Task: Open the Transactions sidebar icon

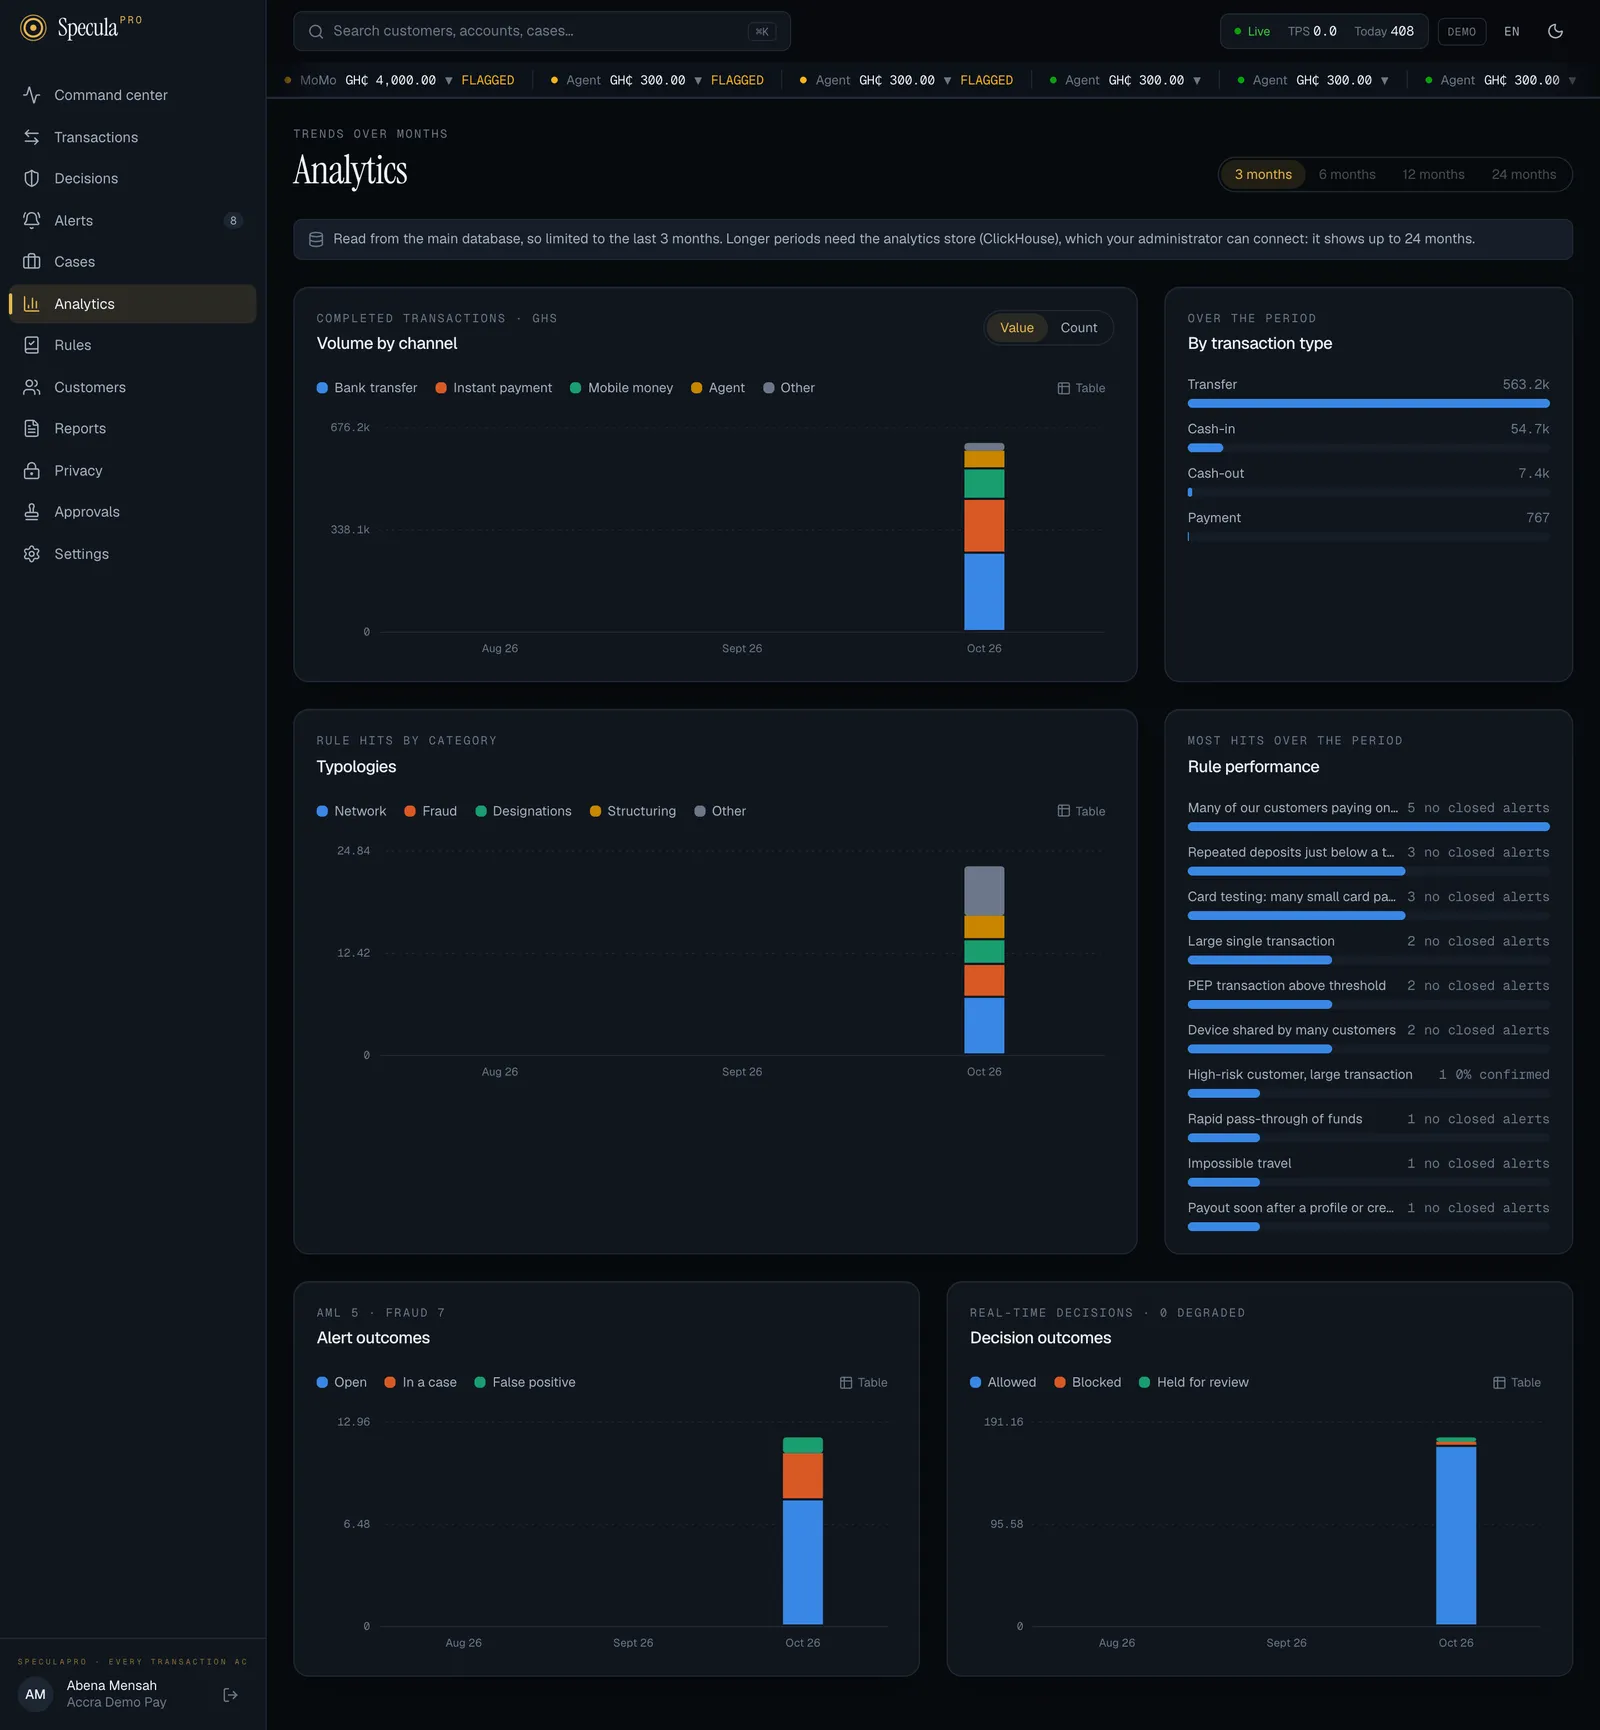Action: (x=32, y=137)
